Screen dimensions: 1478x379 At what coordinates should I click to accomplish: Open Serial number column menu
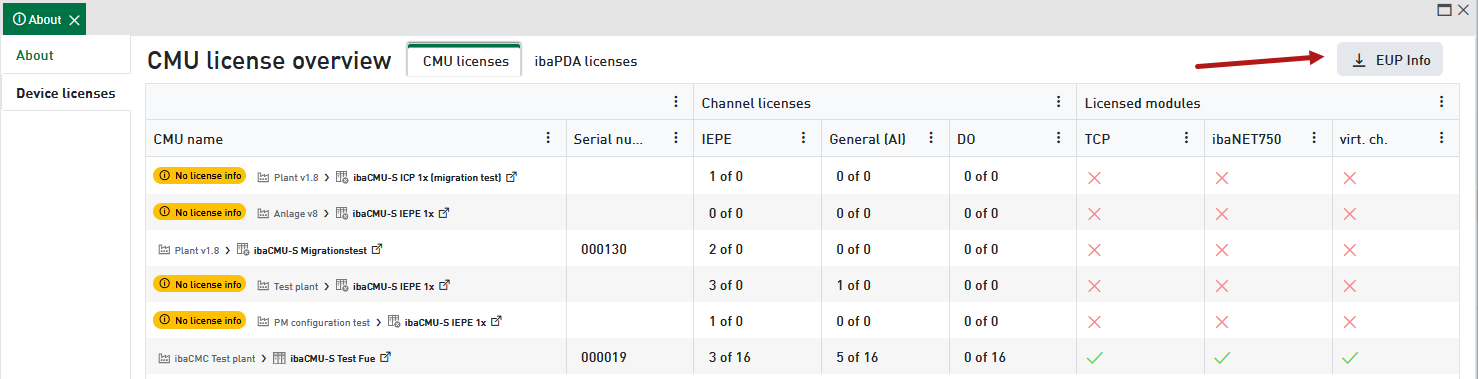[x=676, y=139]
